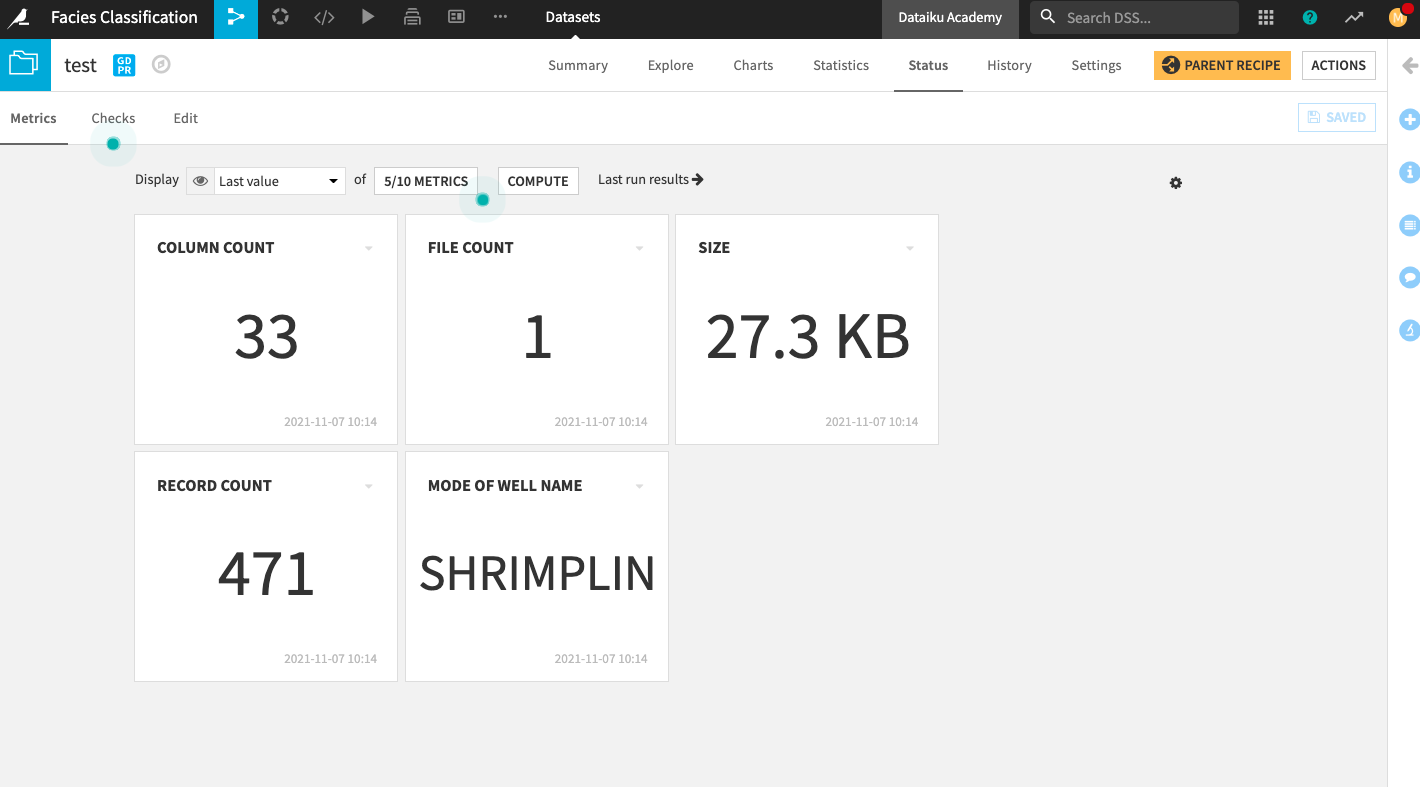Open the Lab from the microscope sidebar icon

click(1410, 329)
